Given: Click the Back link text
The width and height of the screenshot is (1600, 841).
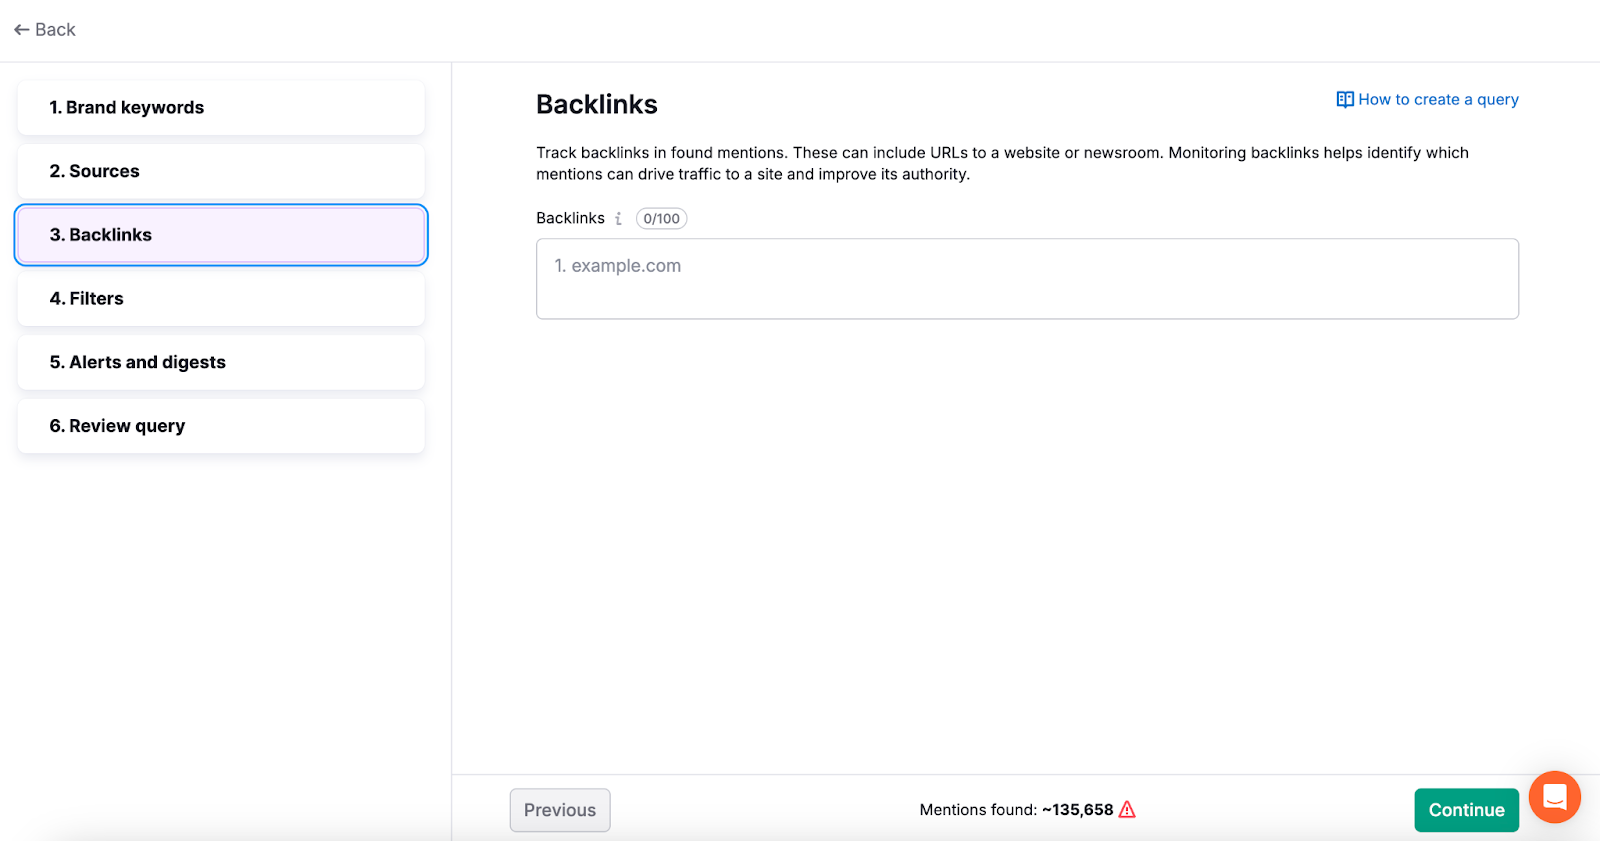Looking at the screenshot, I should (x=55, y=30).
